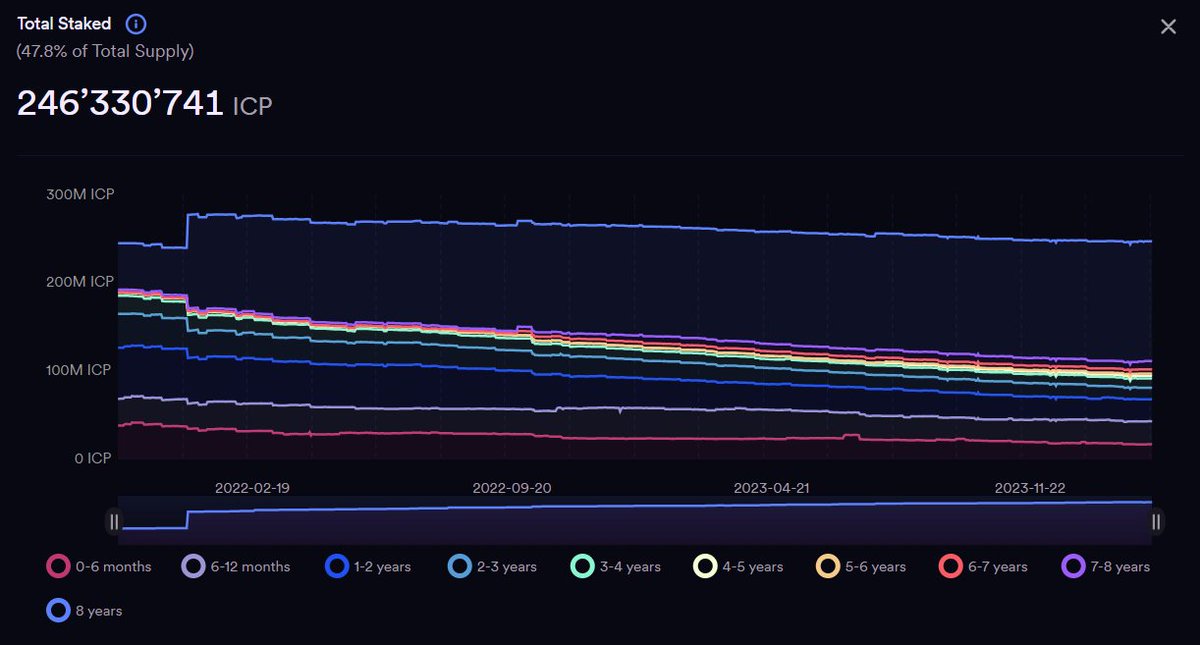
Task: Click the right range slider handle
Action: [1156, 521]
